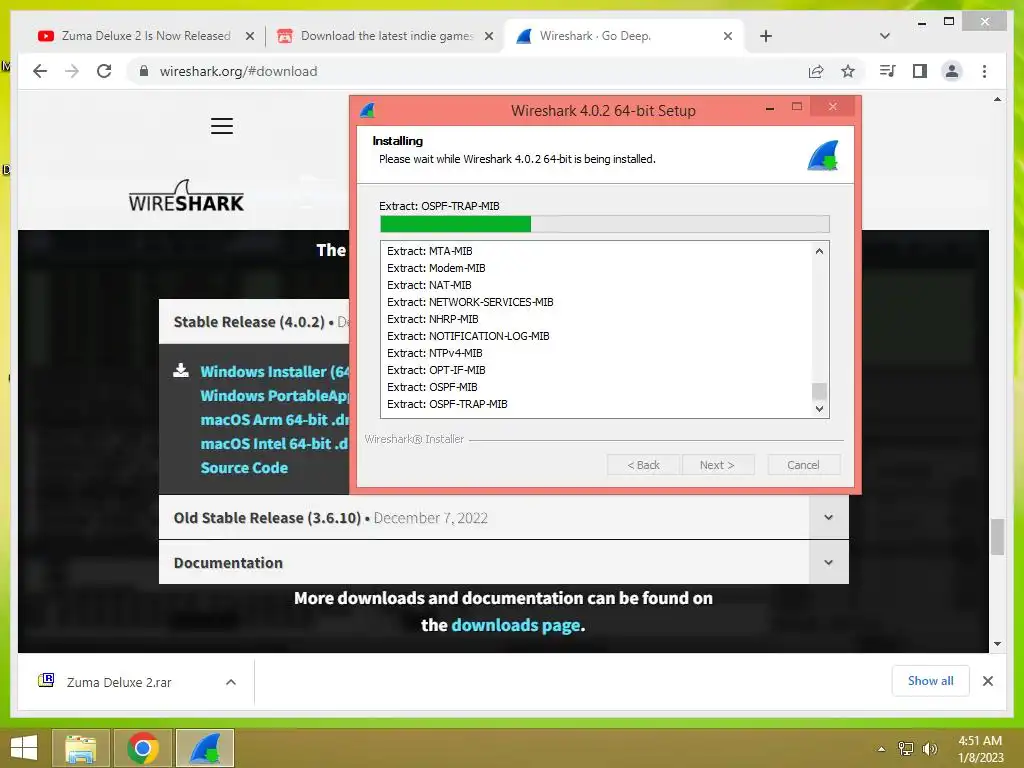Close the Wireshark tab
The height and width of the screenshot is (768, 1024).
tap(728, 36)
